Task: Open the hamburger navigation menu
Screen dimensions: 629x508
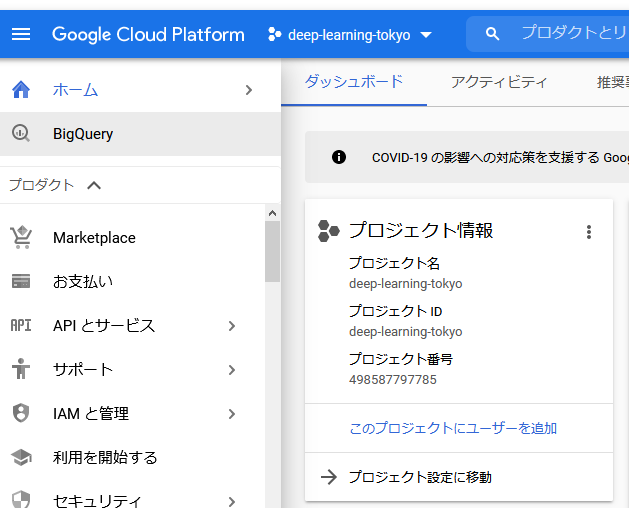Action: point(21,34)
